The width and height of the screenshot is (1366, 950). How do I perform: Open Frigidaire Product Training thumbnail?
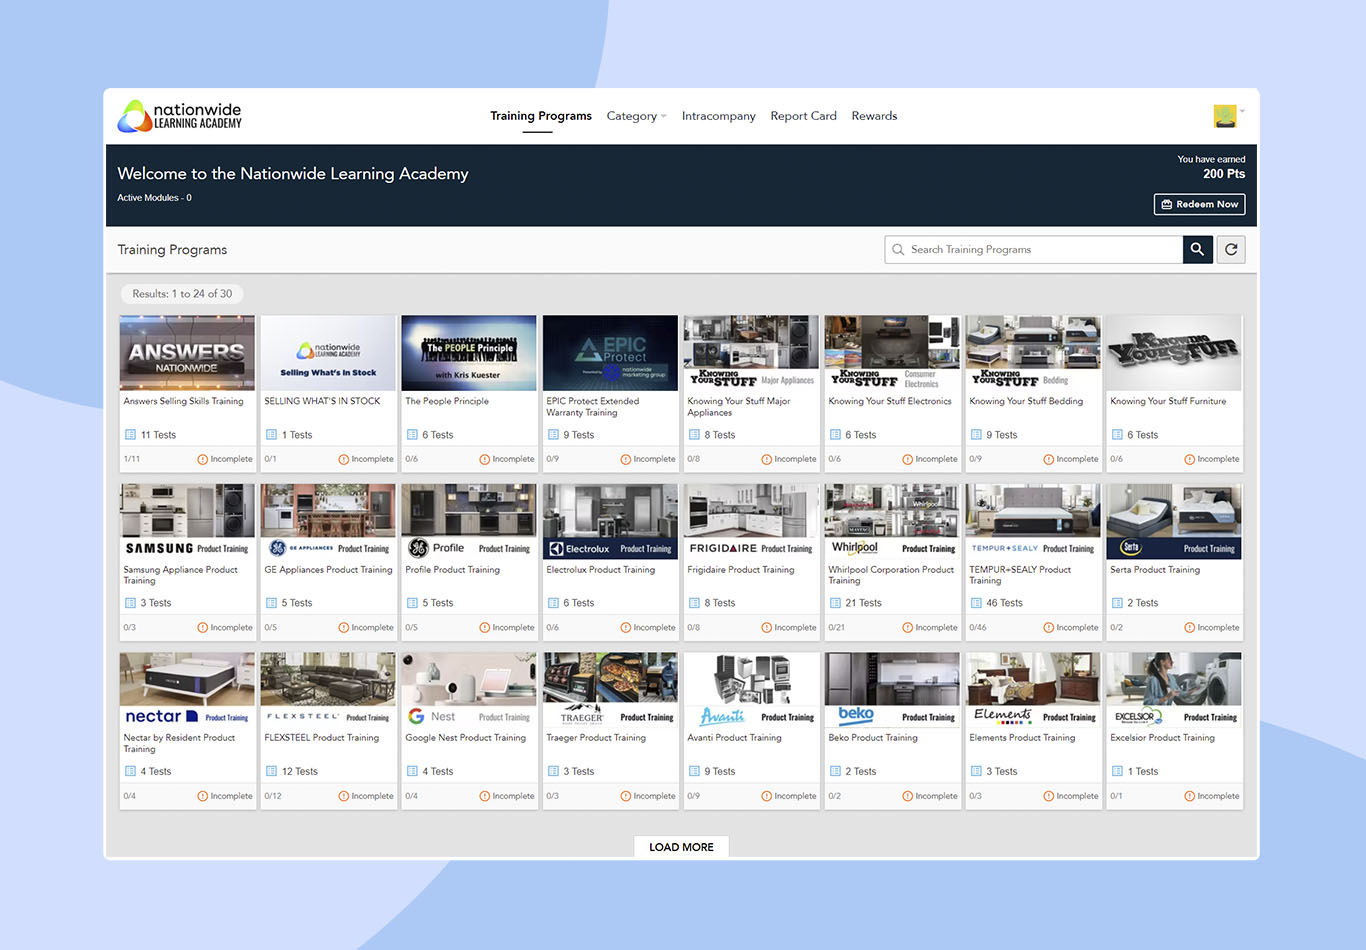coord(751,522)
